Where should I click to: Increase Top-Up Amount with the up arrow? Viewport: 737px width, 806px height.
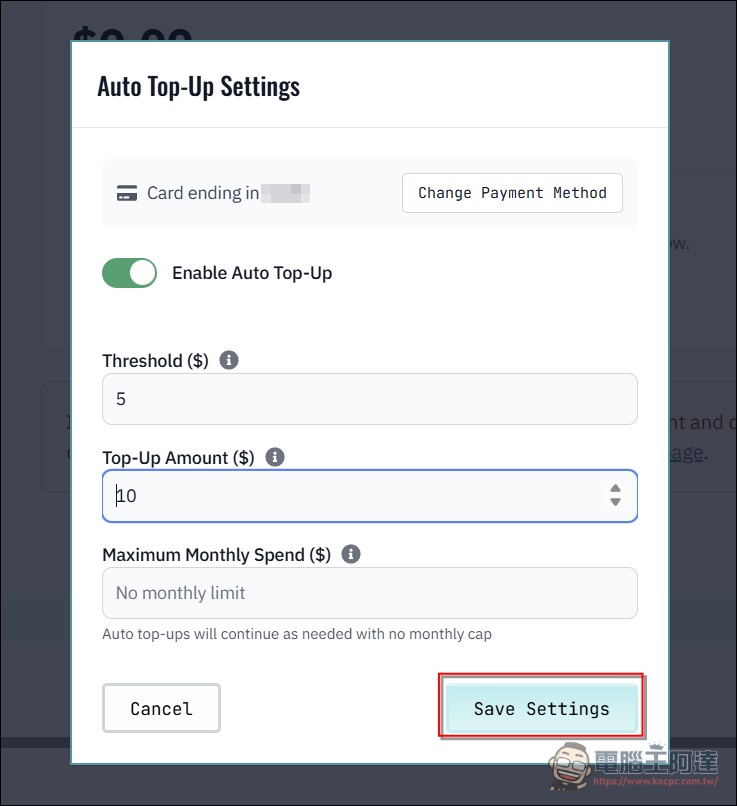(x=615, y=488)
